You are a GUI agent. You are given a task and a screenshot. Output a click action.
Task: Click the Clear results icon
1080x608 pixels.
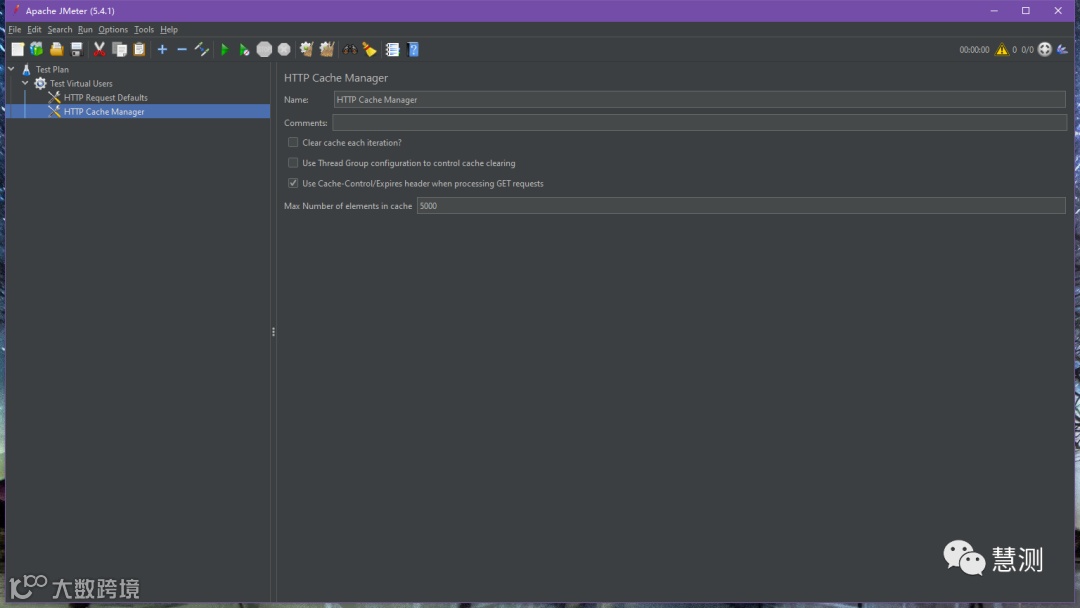pyautogui.click(x=307, y=49)
